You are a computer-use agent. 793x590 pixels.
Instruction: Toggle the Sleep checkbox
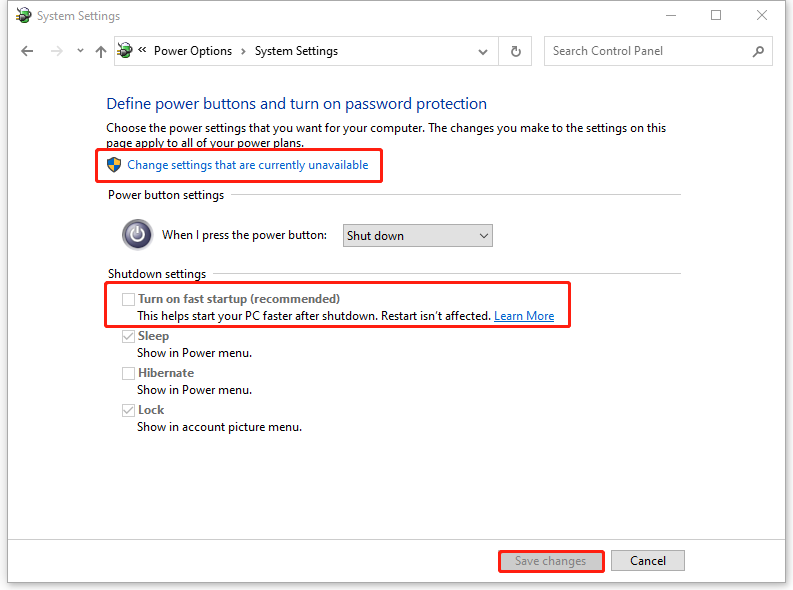(128, 336)
